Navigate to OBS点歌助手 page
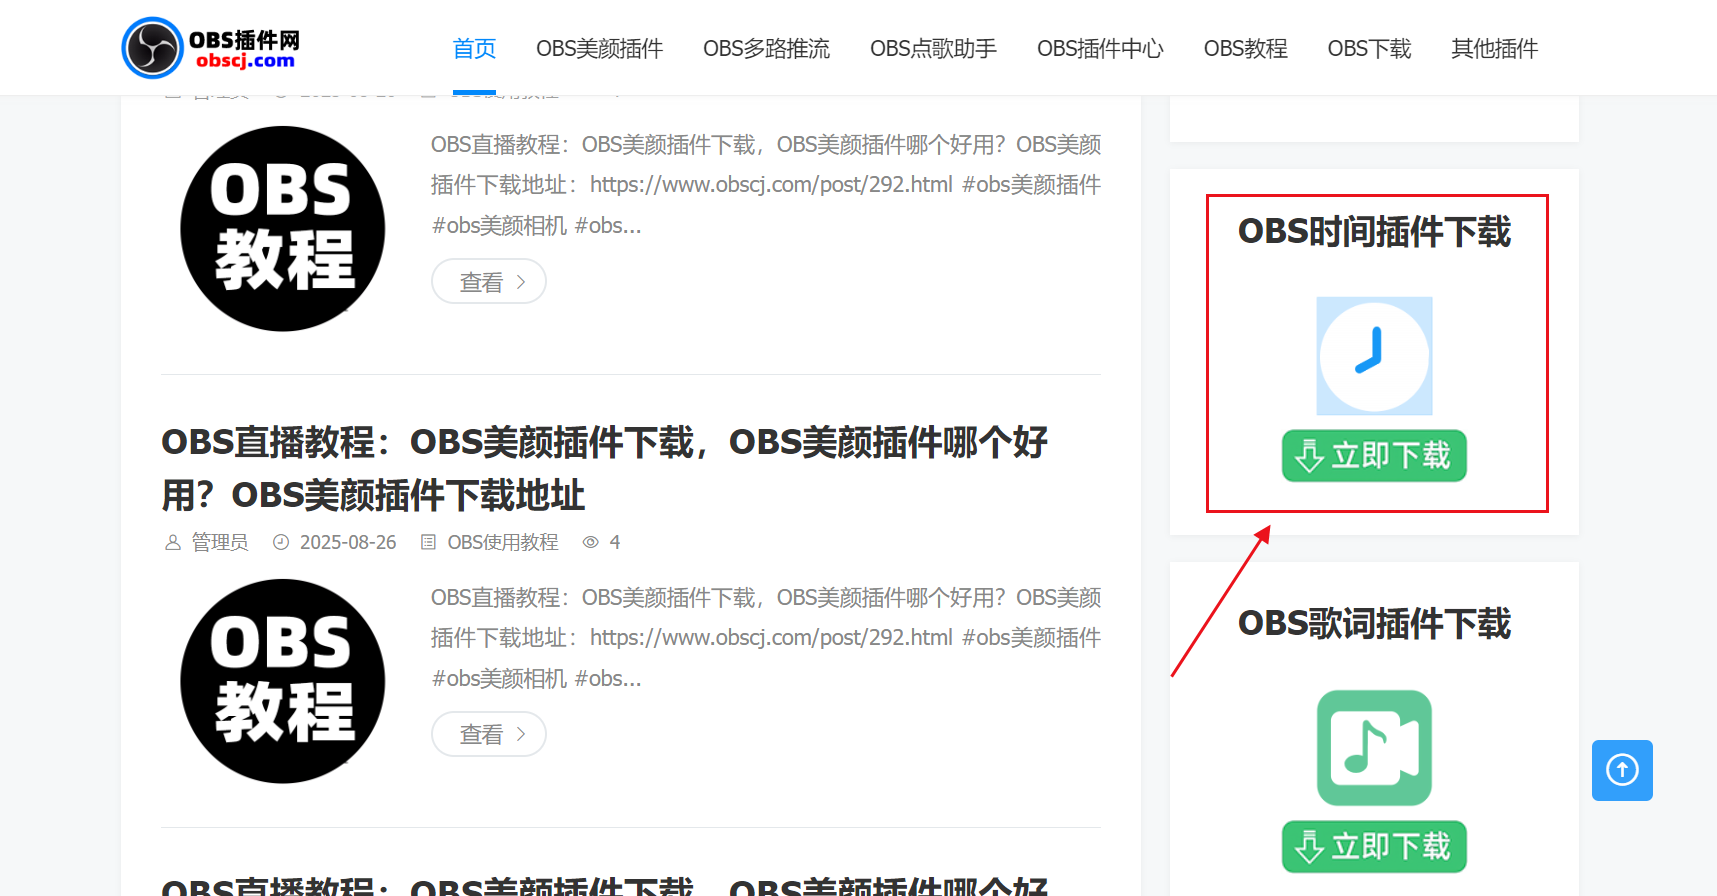The image size is (1717, 896). [x=933, y=48]
